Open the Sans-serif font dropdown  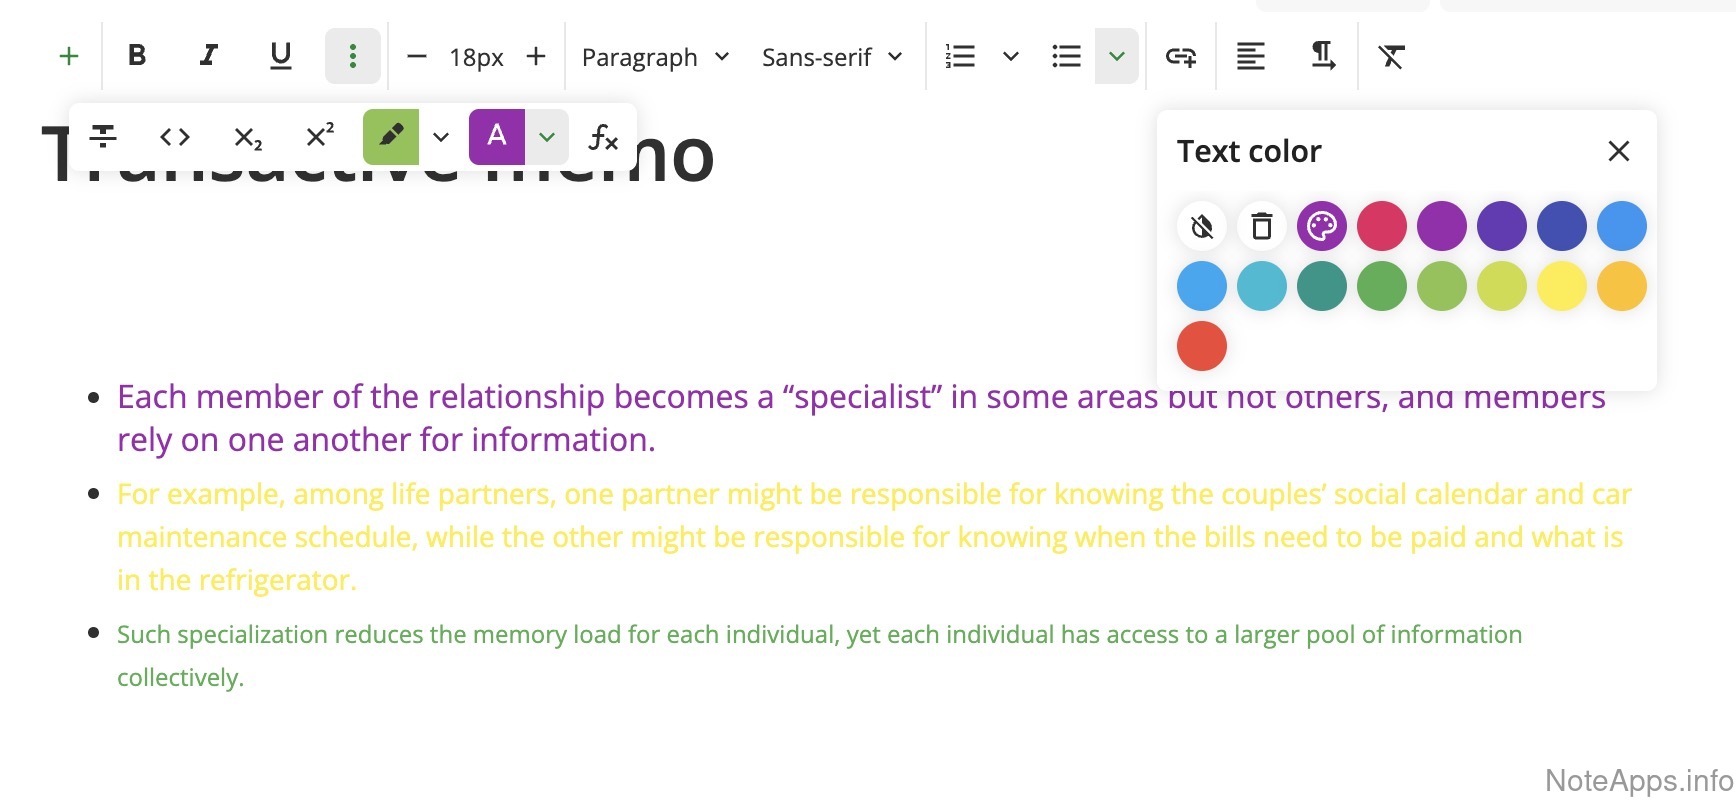click(832, 57)
